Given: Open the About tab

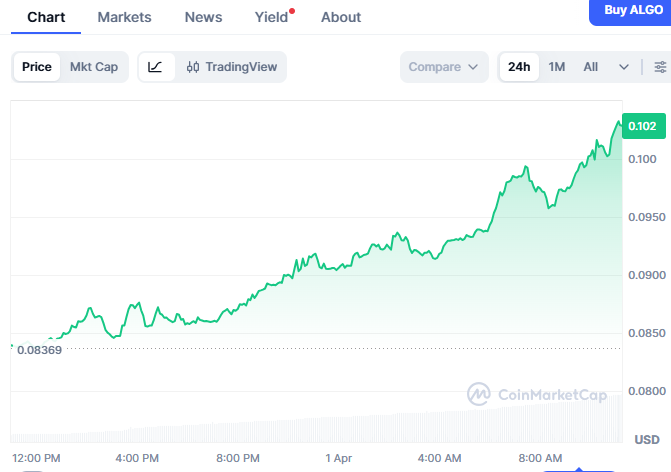Looking at the screenshot, I should click(341, 17).
